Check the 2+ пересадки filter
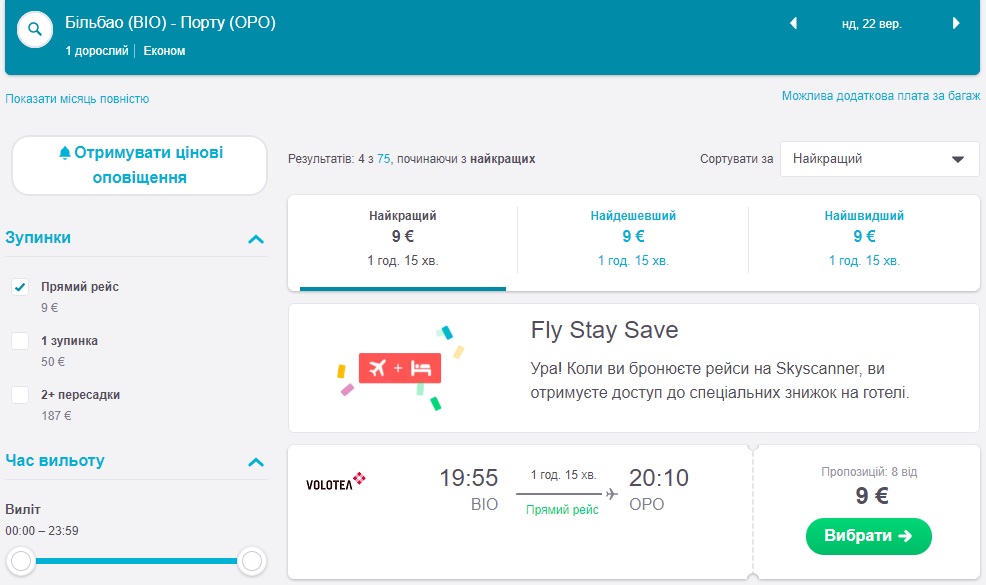 coord(20,395)
